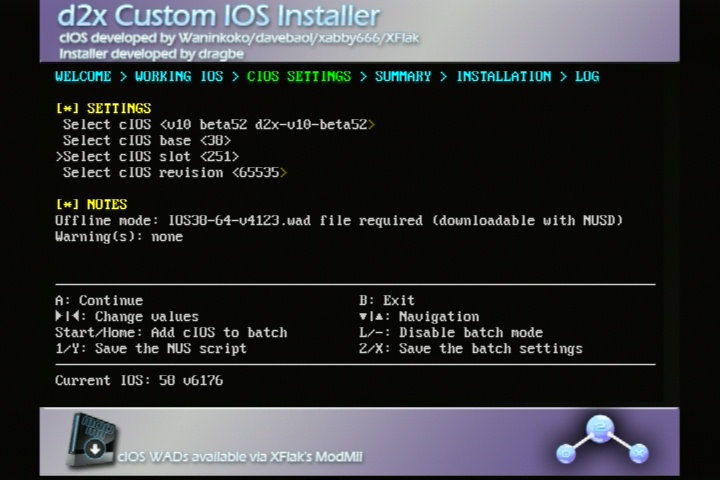Click the Navigation arrows hint
Image resolution: width=720 pixels, height=480 pixels.
pos(419,316)
